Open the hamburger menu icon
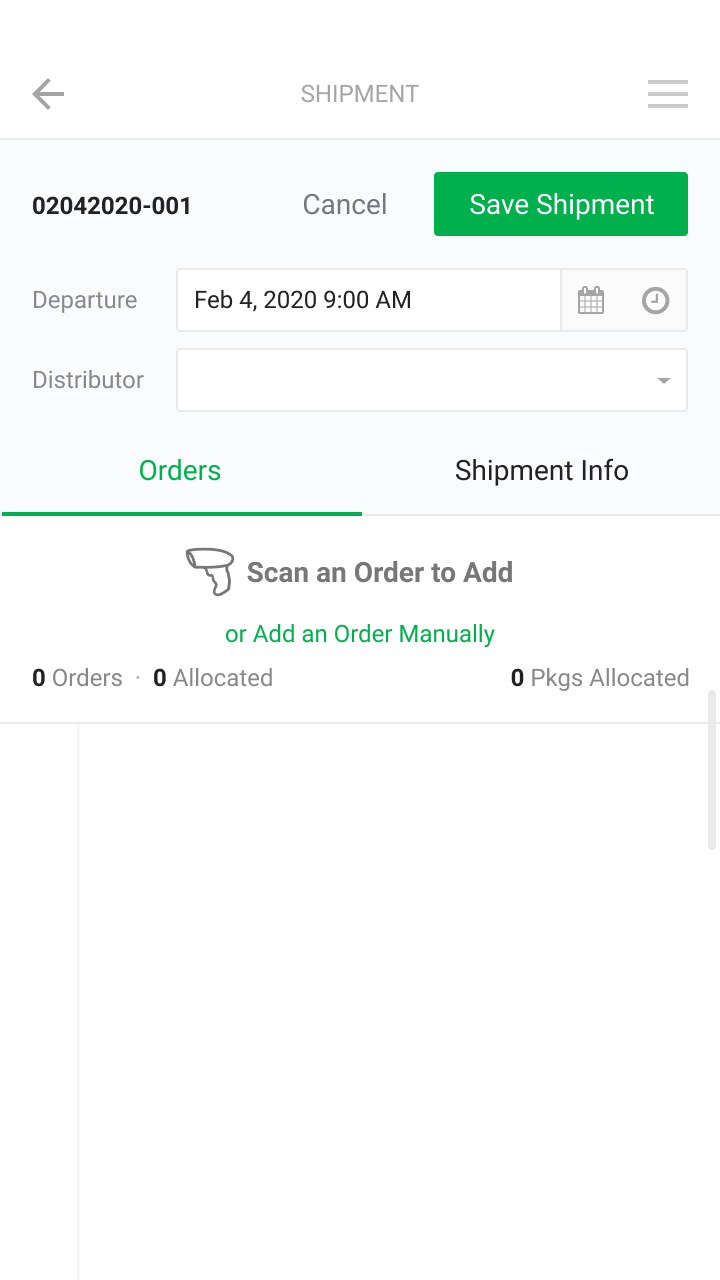This screenshot has width=720, height=1280. pos(667,94)
